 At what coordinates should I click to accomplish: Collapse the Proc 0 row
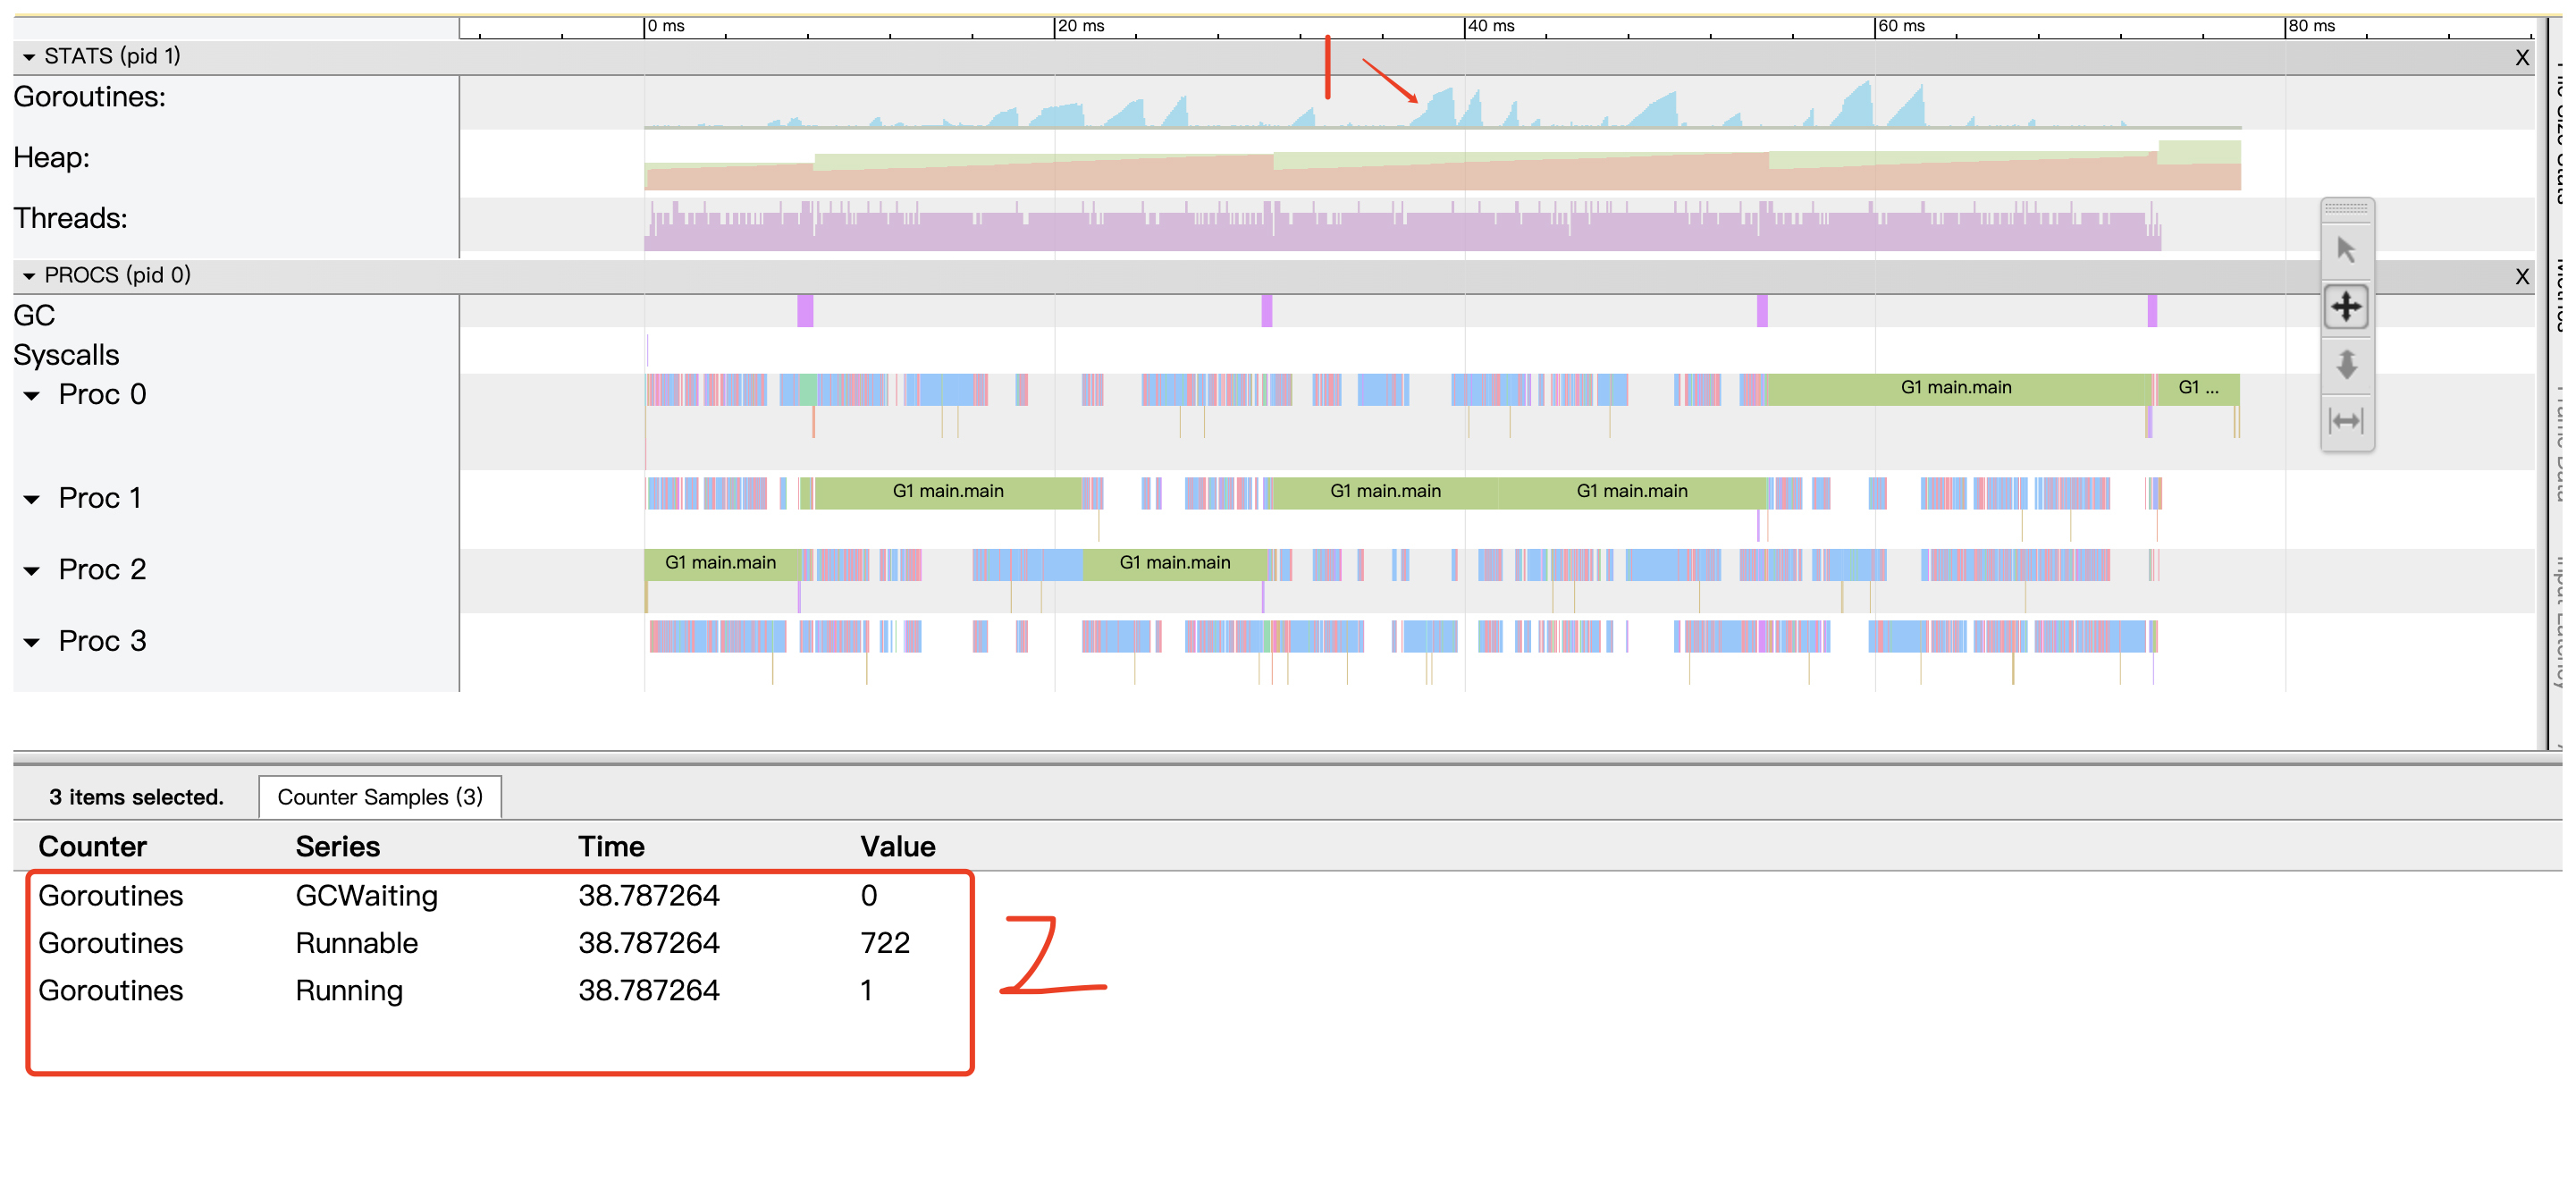tap(32, 396)
